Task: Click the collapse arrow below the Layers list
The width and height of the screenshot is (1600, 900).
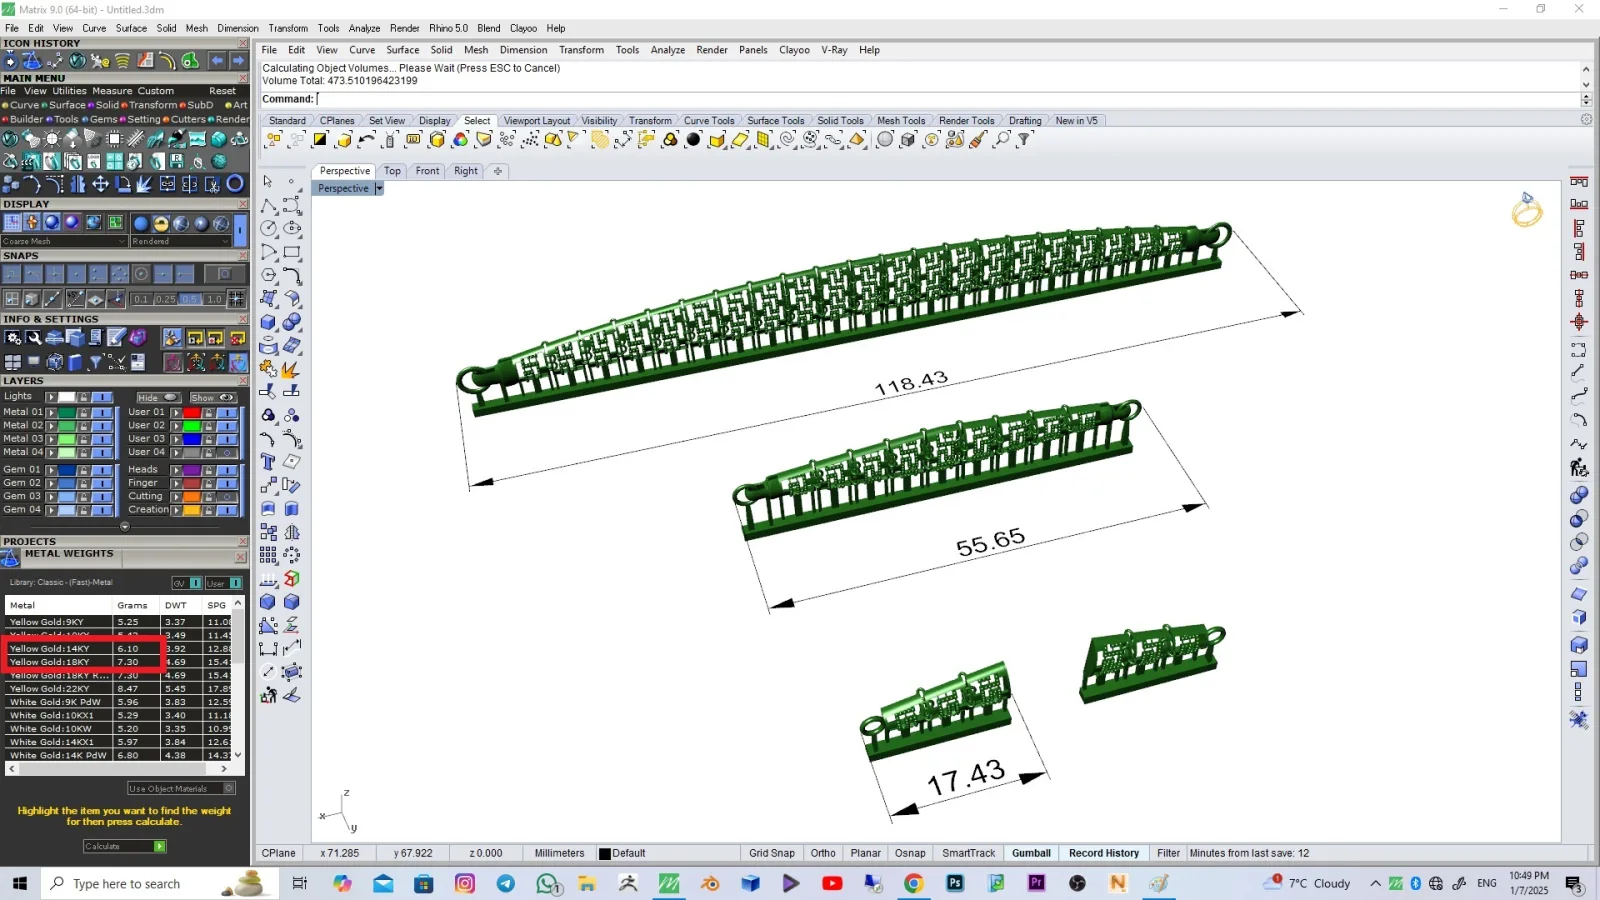Action: pos(125,527)
